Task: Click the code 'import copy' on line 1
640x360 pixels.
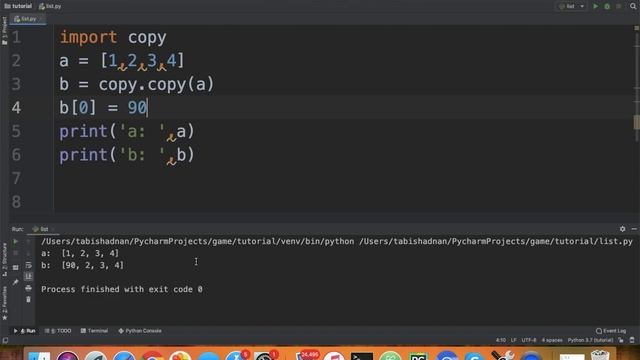Action: click(x=113, y=38)
